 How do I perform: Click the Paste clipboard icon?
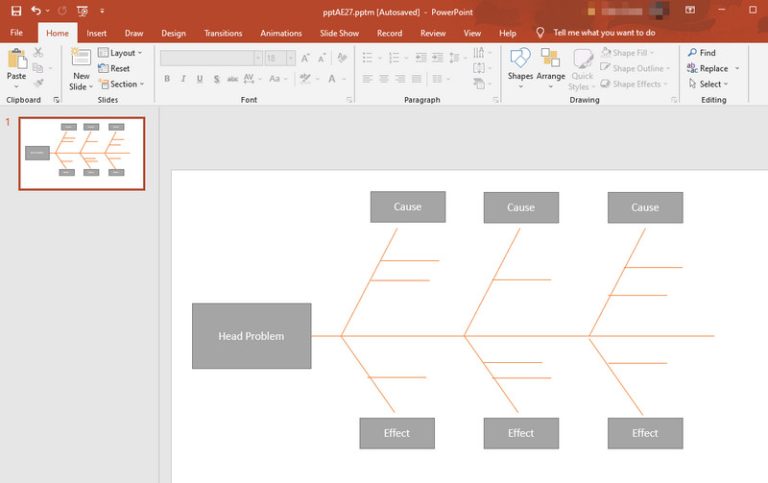(x=17, y=59)
